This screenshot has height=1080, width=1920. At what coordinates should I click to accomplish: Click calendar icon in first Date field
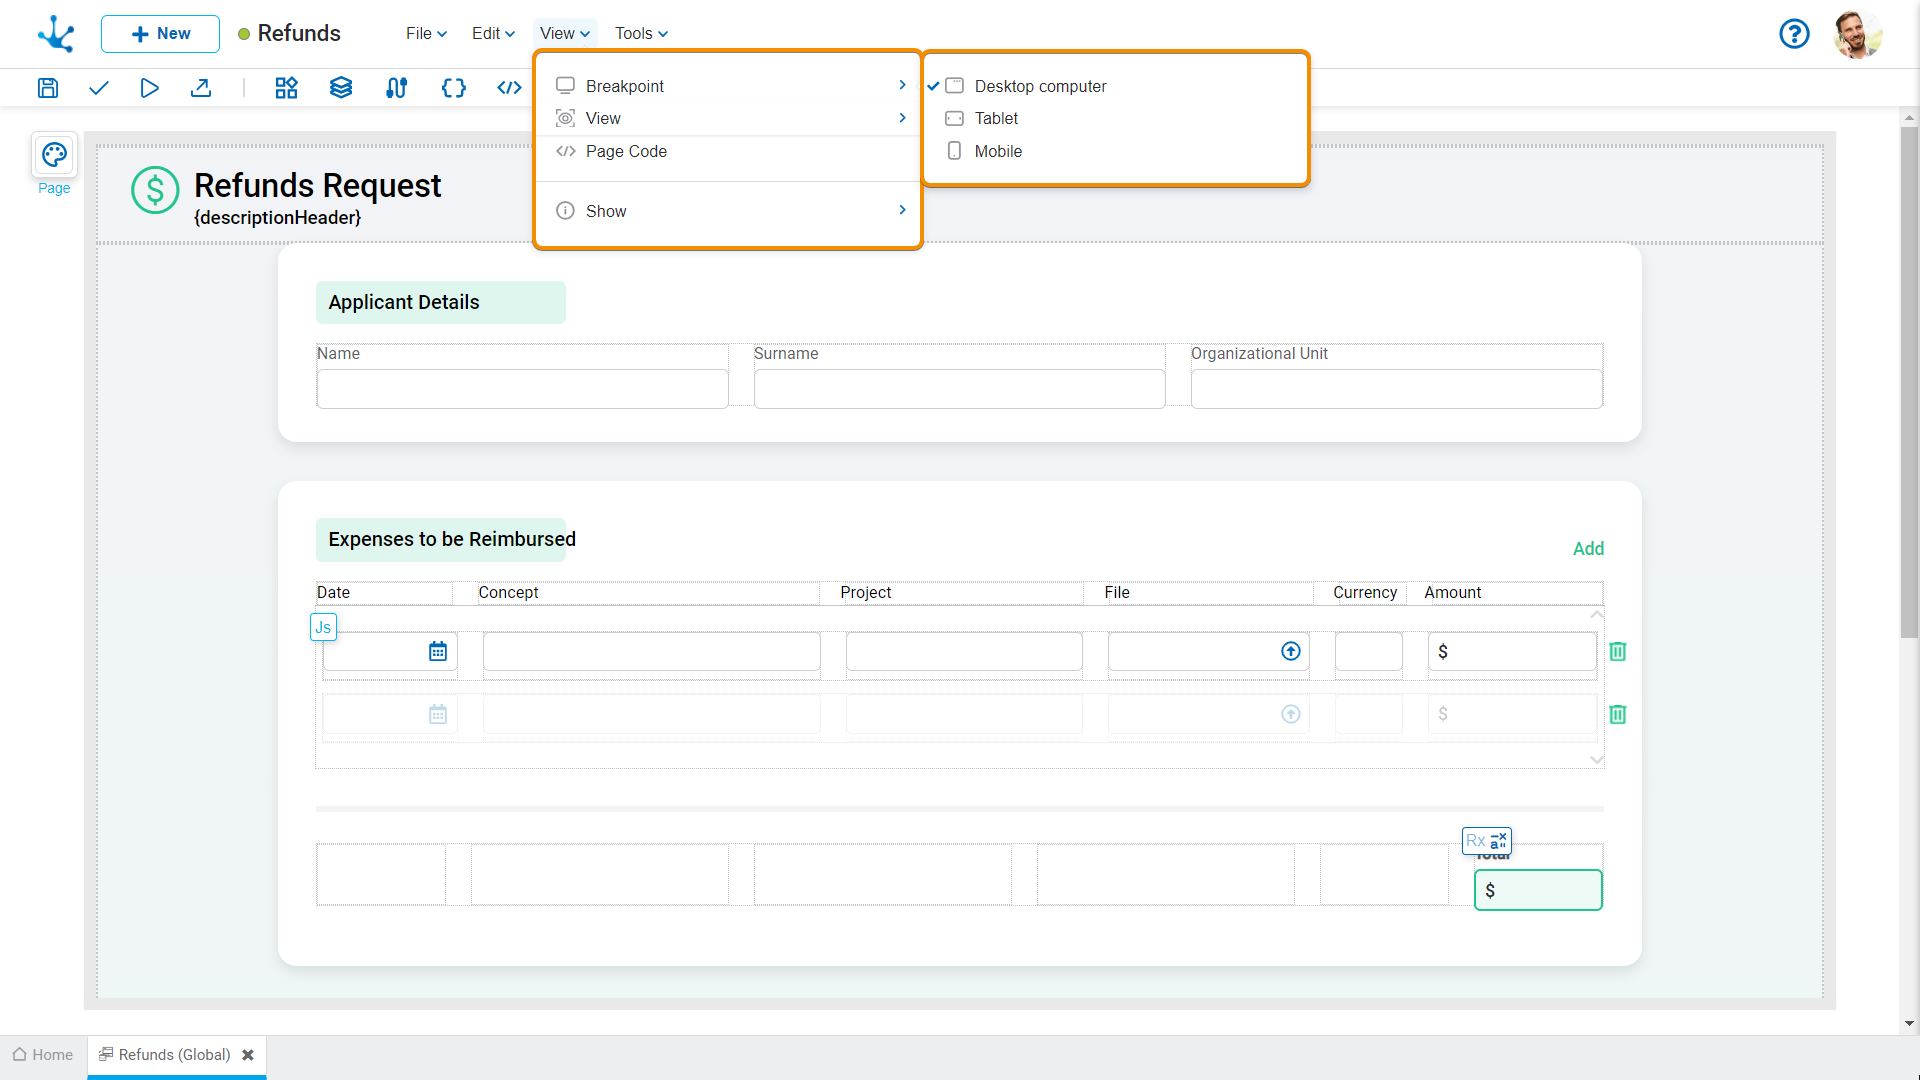(x=437, y=651)
